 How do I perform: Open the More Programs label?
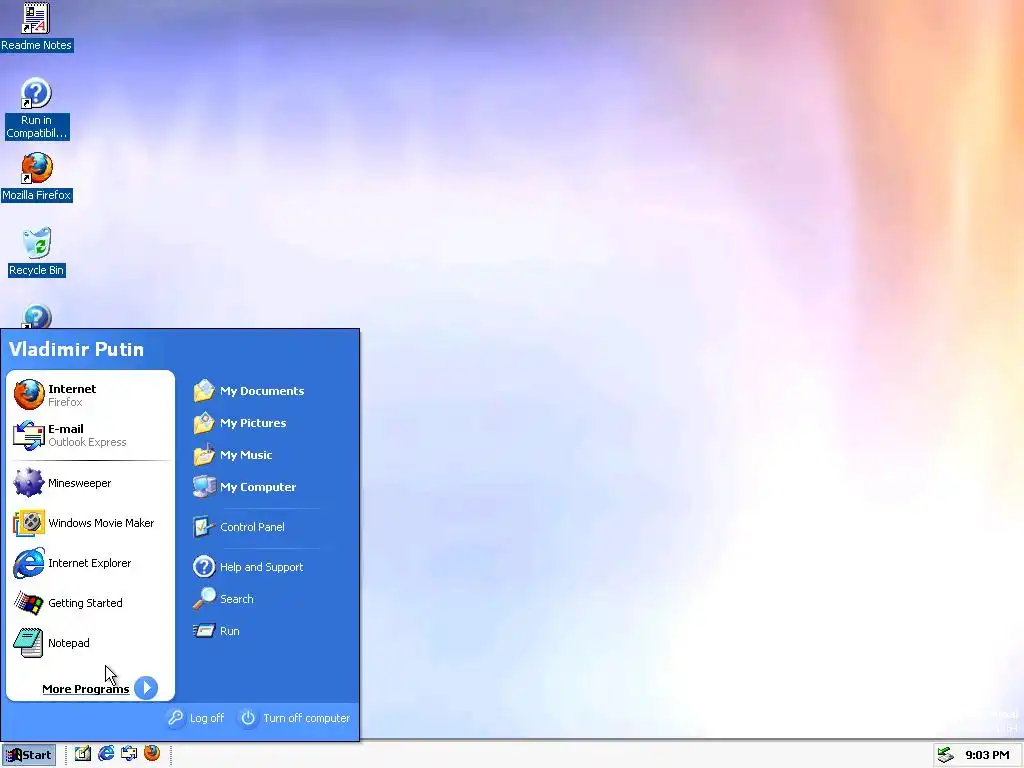tap(86, 689)
